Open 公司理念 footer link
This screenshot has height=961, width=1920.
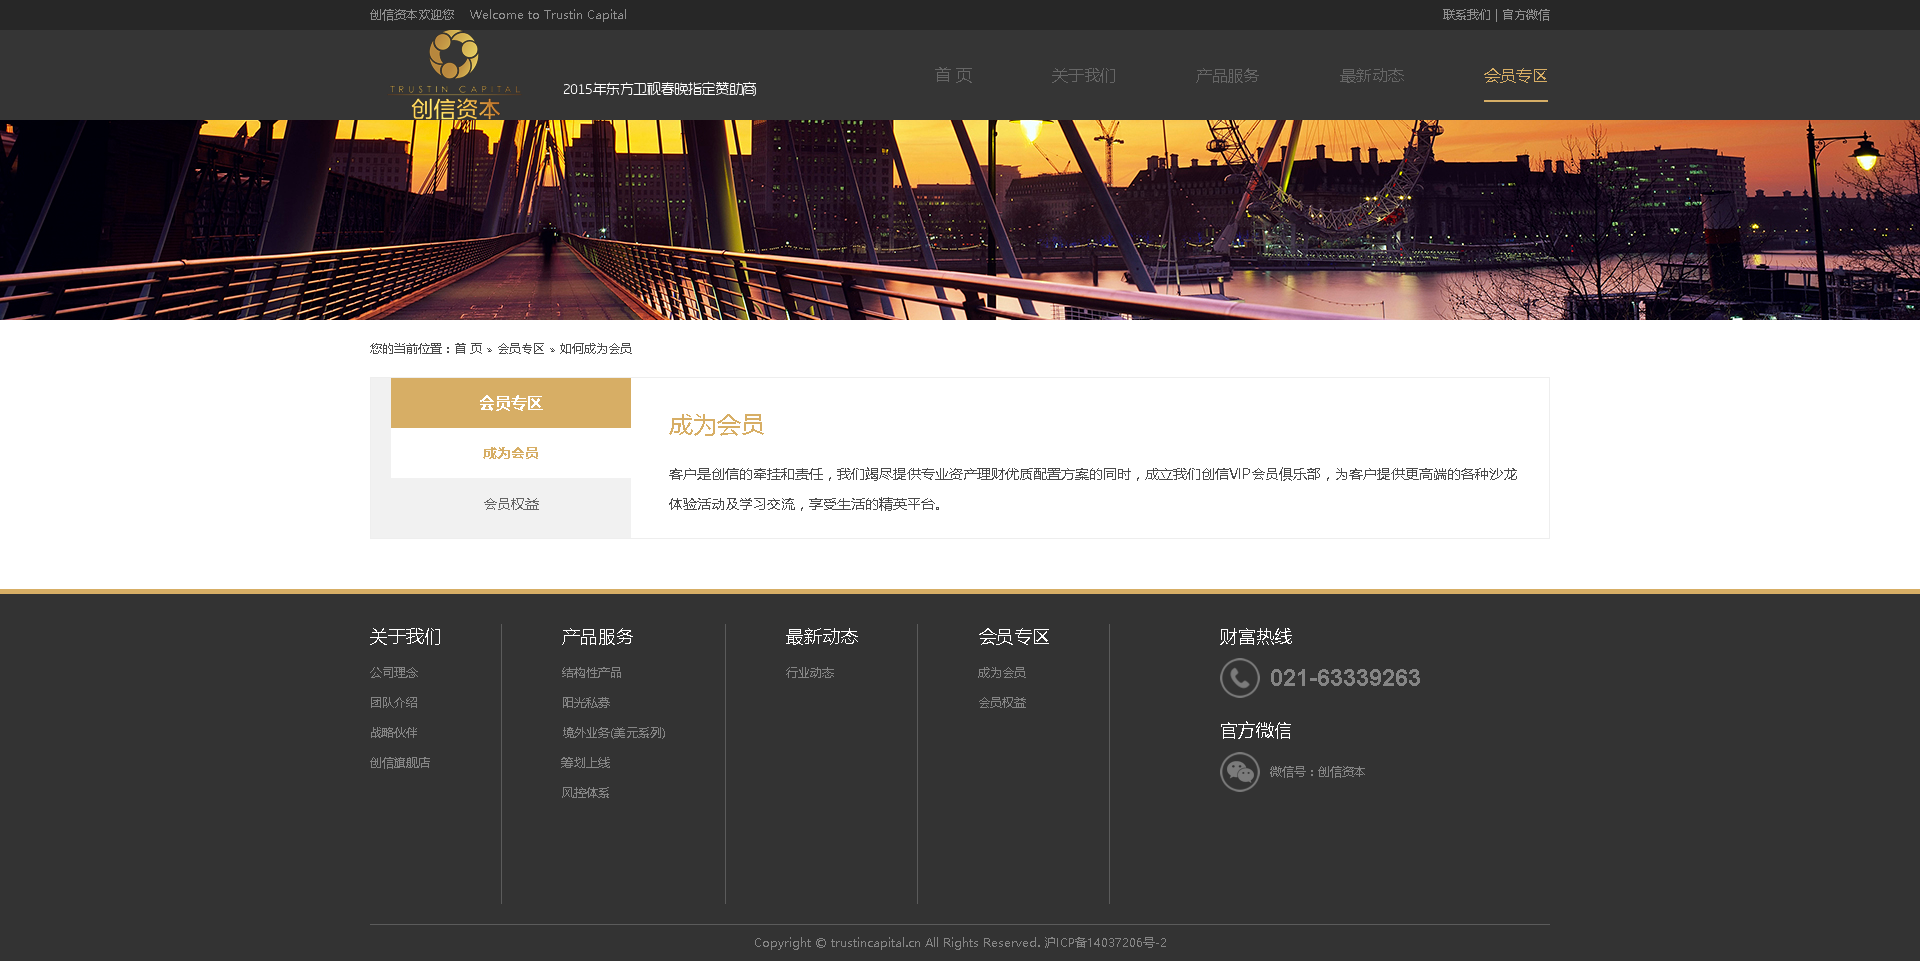coord(394,673)
